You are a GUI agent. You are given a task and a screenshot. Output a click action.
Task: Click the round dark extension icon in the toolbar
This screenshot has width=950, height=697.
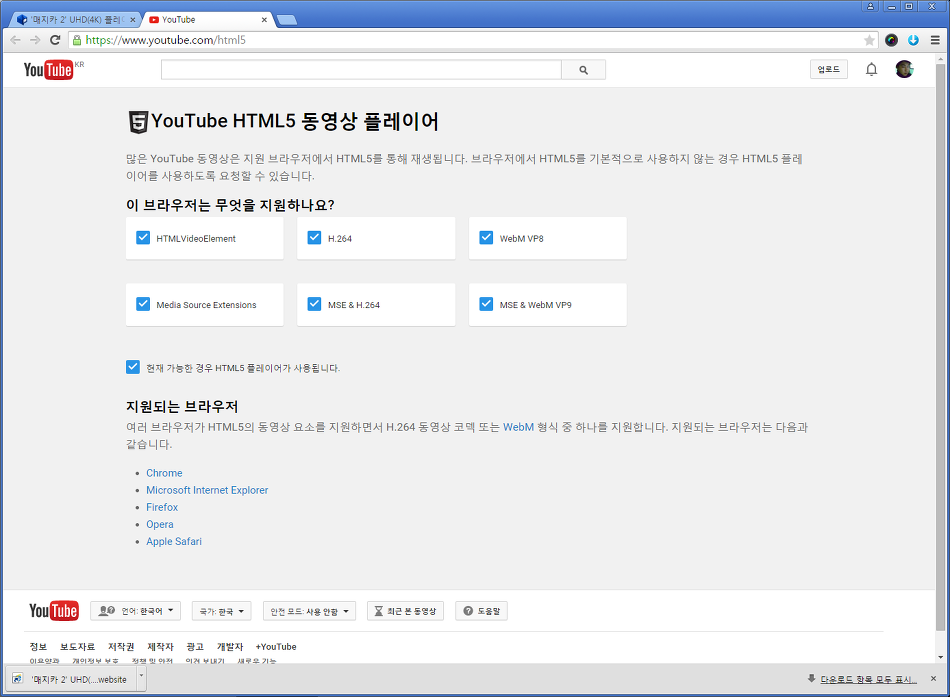pyautogui.click(x=891, y=40)
